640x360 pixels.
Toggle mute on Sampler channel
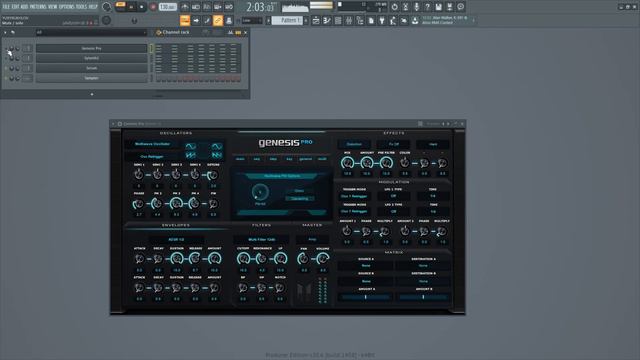click(x=6, y=78)
